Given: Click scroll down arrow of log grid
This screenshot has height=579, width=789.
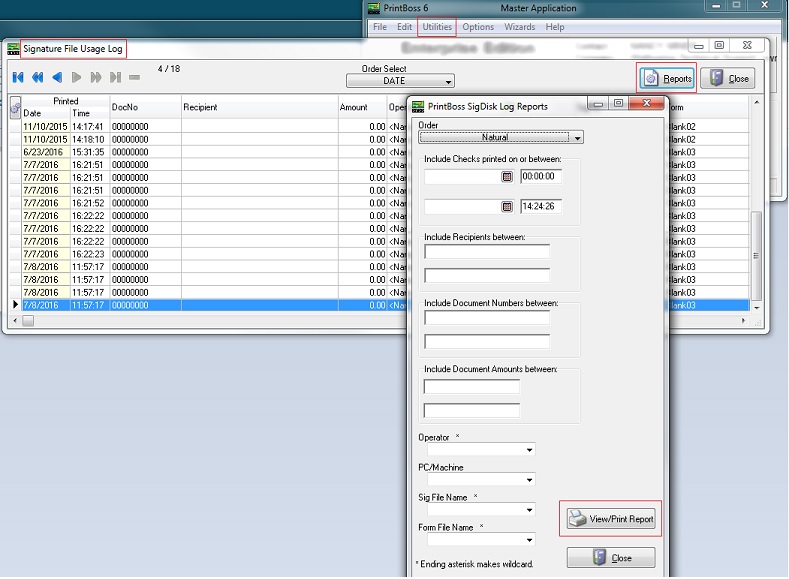Looking at the screenshot, I should coord(756,307).
